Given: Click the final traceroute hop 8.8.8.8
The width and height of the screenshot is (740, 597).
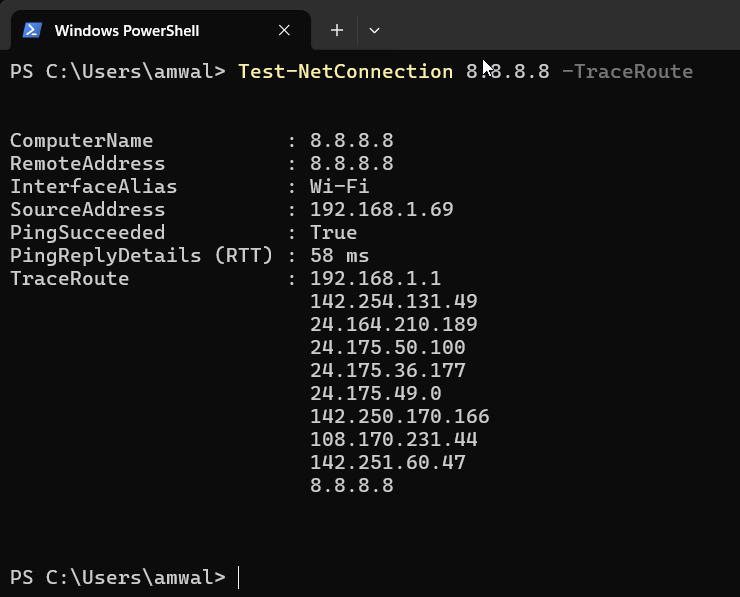Looking at the screenshot, I should tap(351, 485).
